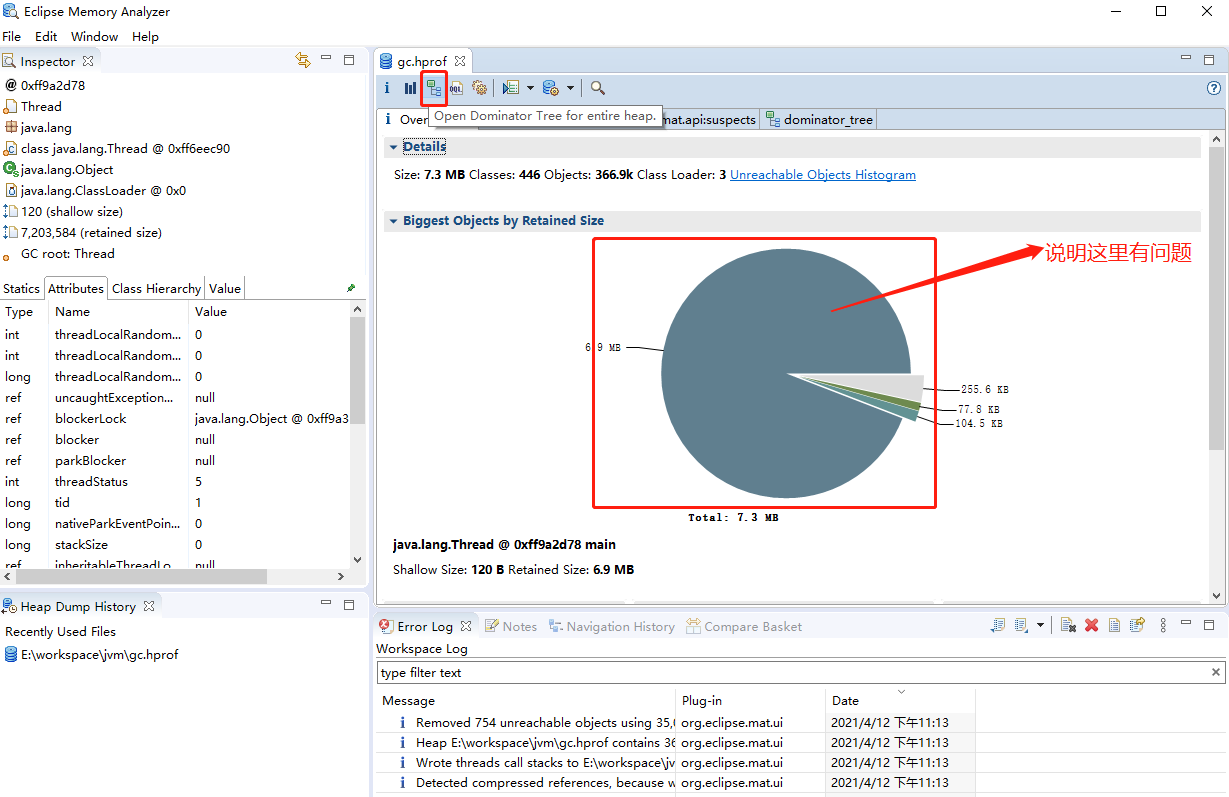Screen dimensions: 1229x797
Task: Switch to the dominator_tree tab
Action: (x=819, y=119)
